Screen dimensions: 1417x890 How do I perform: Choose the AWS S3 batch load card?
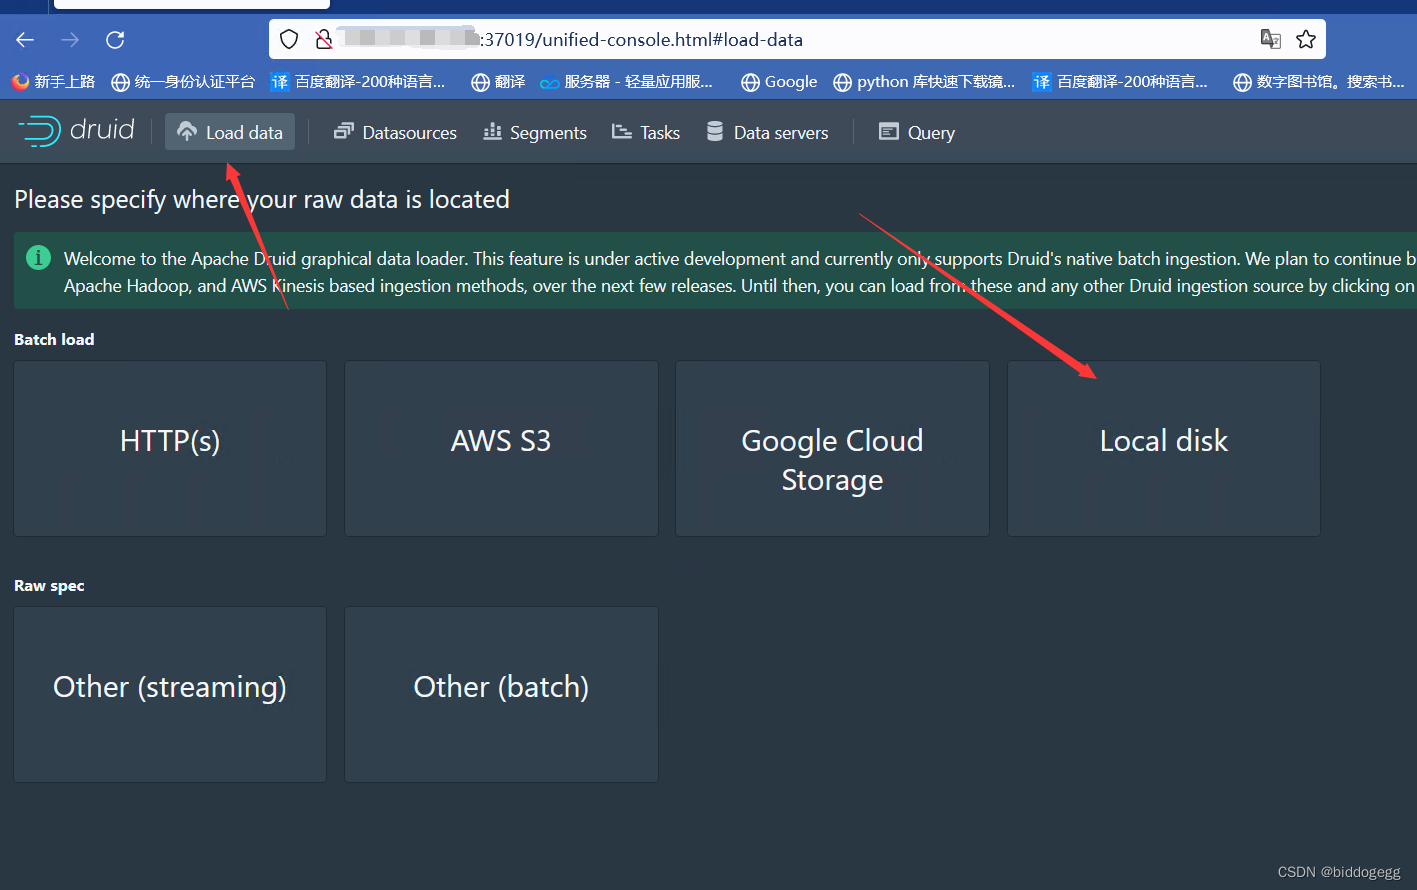(x=501, y=448)
